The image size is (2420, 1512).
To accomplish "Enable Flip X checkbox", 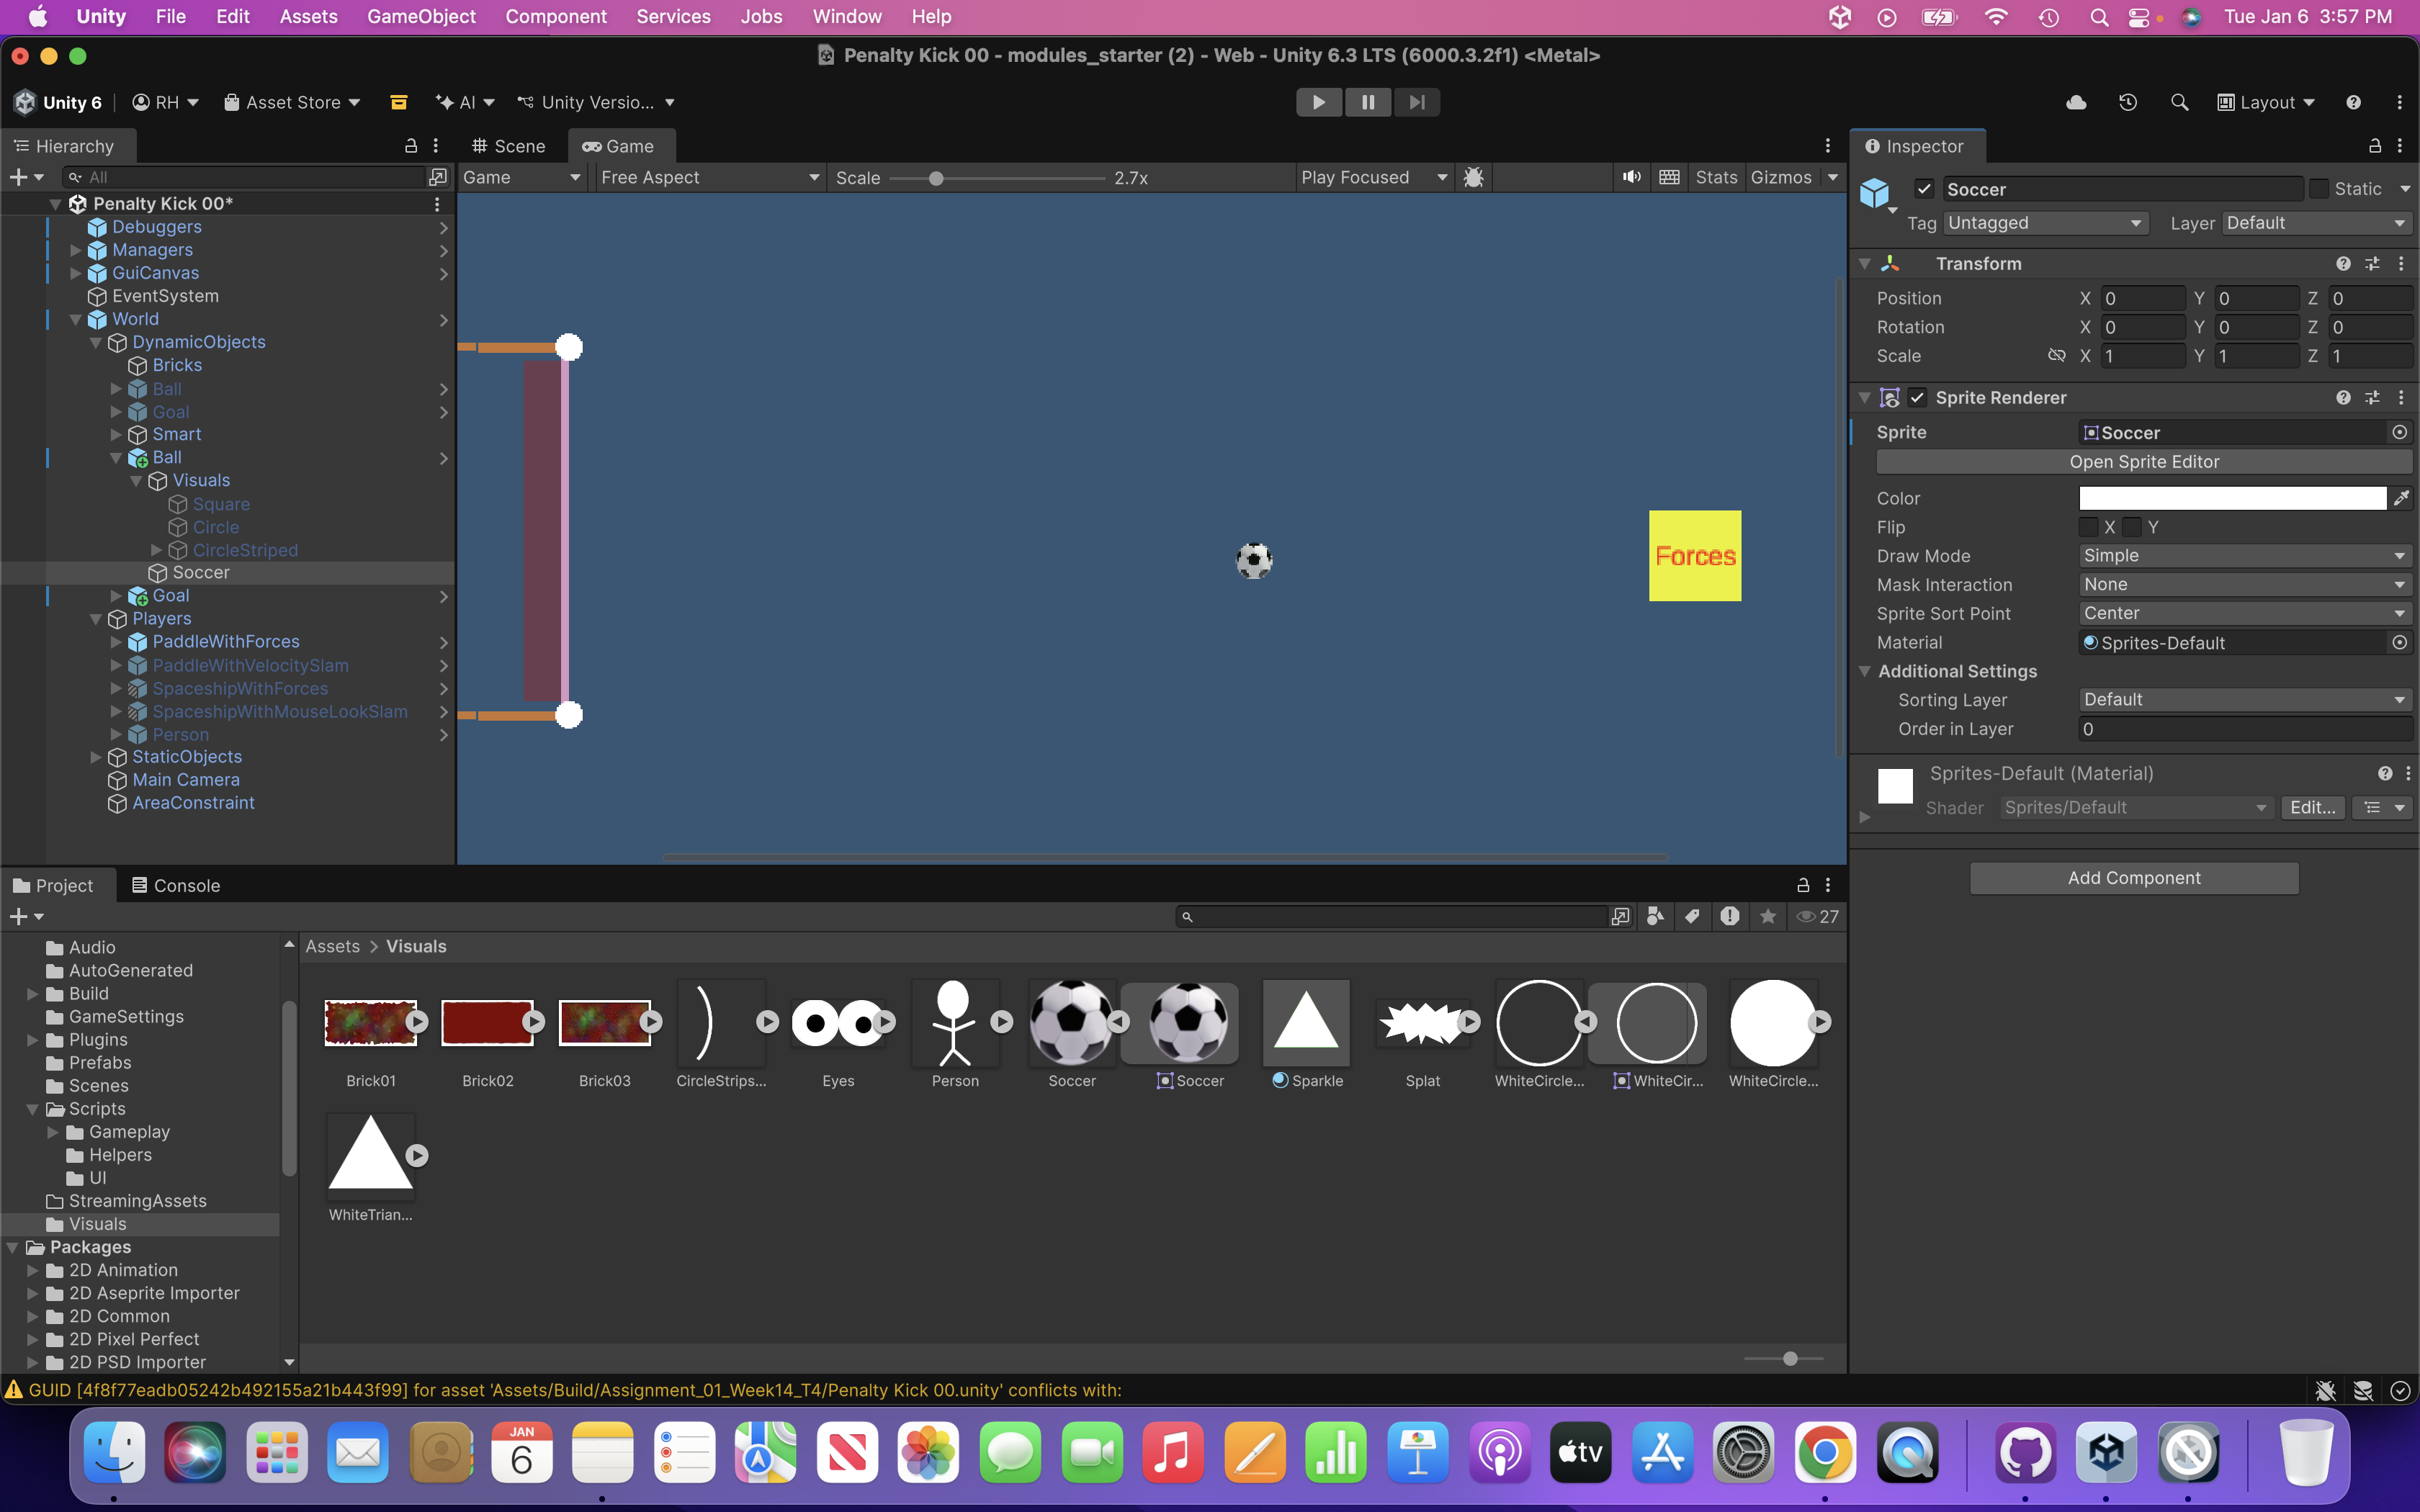I will click(2089, 527).
